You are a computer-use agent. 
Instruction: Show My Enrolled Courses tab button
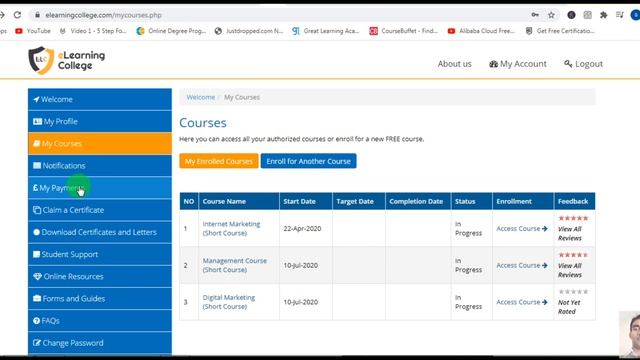(x=219, y=161)
